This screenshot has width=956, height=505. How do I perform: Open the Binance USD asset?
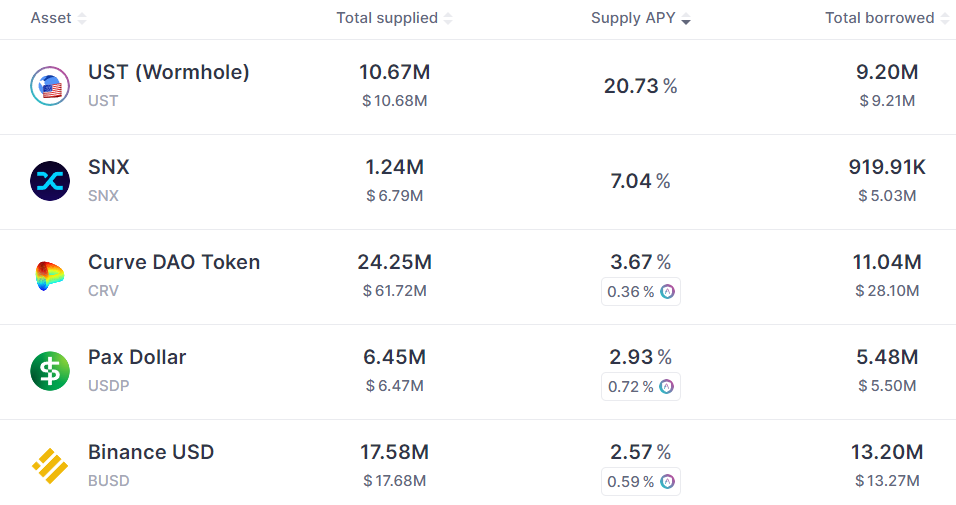coord(151,453)
